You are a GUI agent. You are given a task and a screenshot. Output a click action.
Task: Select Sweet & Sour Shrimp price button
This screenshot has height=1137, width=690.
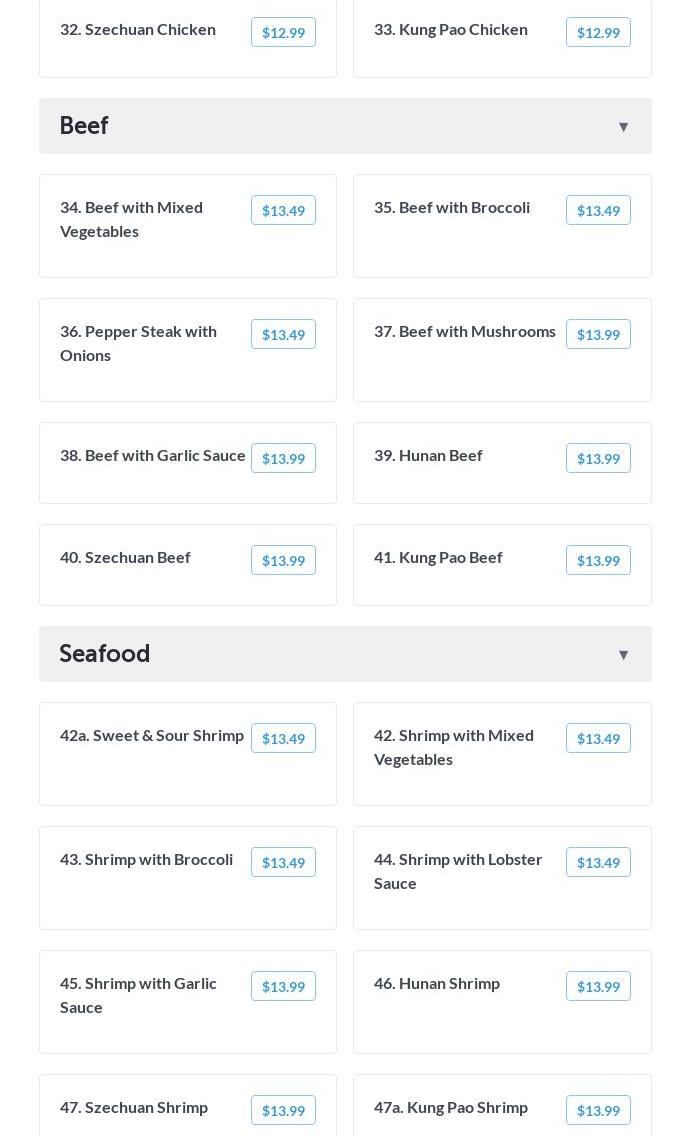283,738
